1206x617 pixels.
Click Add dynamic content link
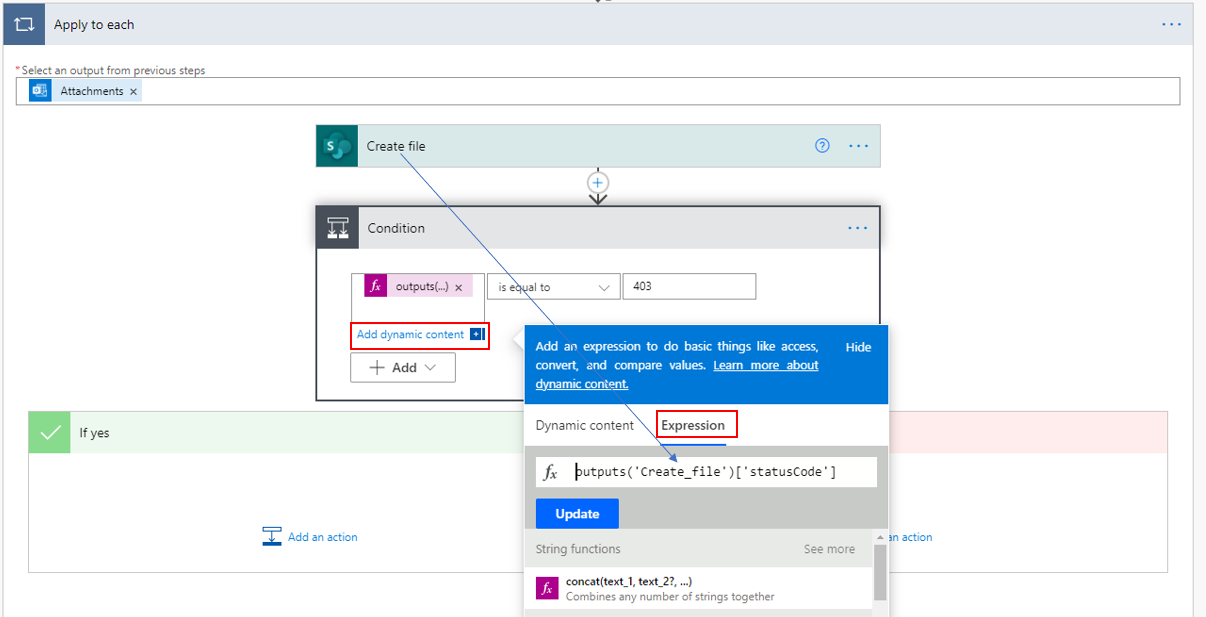click(x=410, y=335)
